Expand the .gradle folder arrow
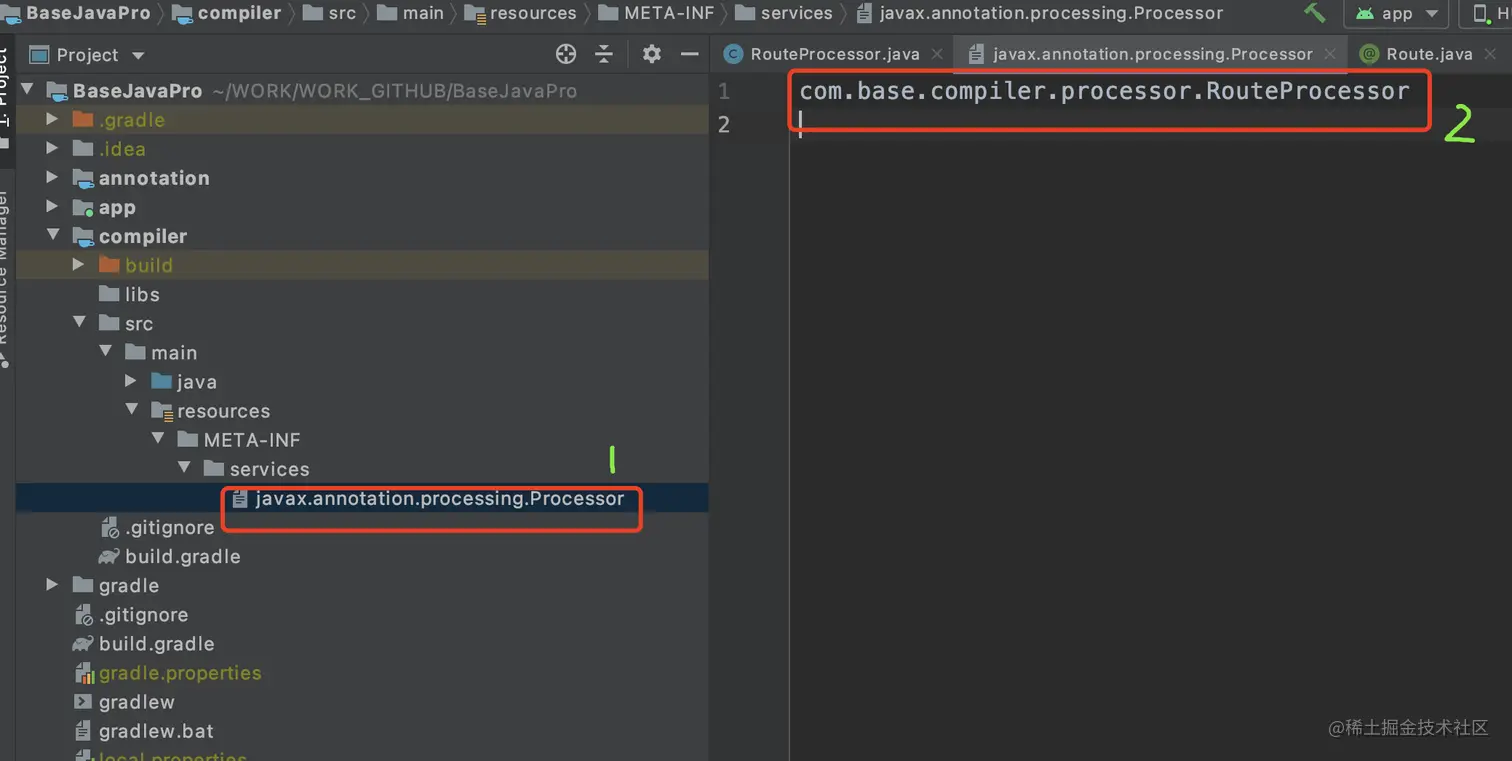 point(52,119)
